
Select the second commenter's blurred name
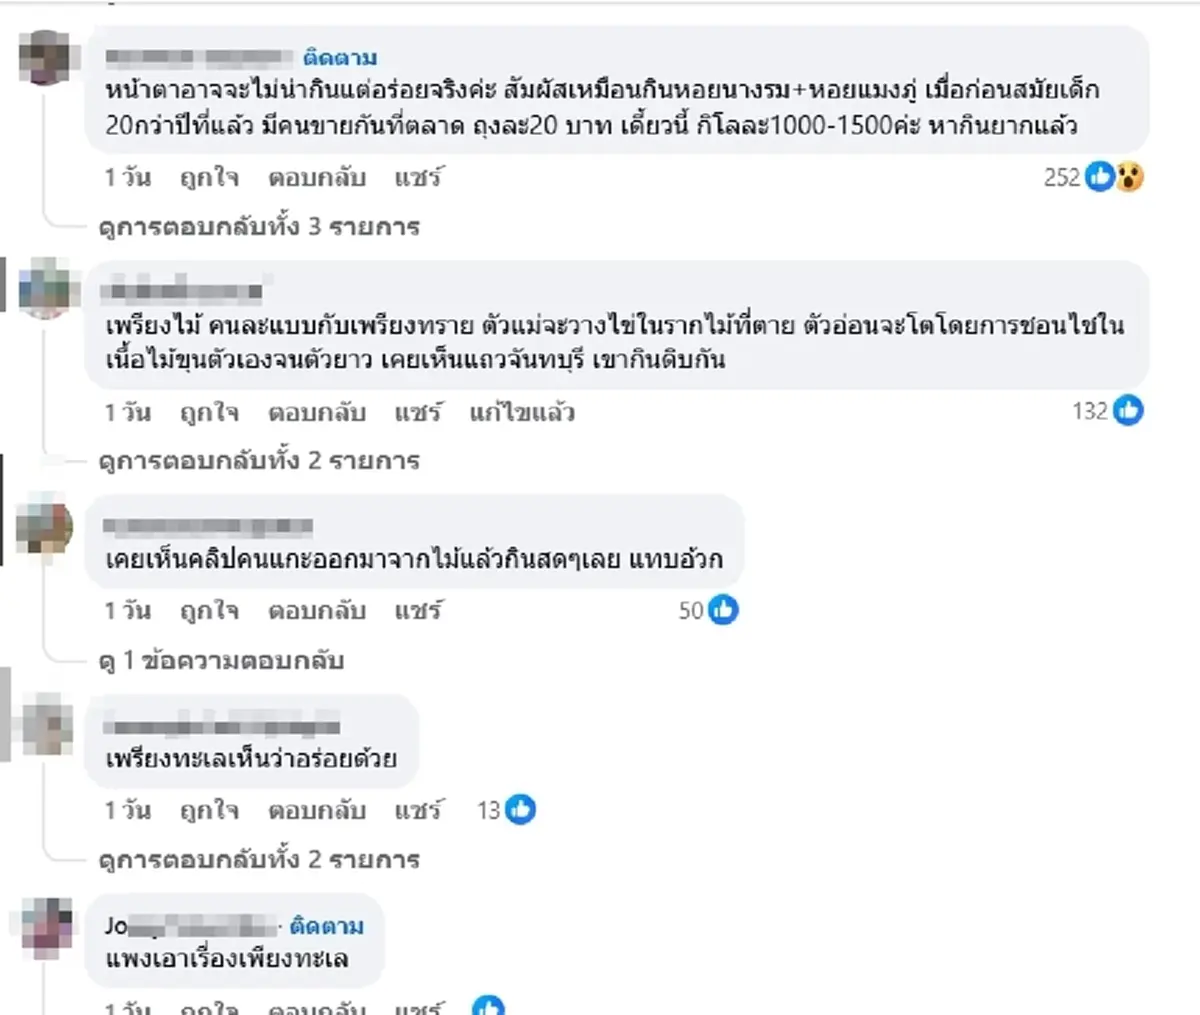coord(185,290)
